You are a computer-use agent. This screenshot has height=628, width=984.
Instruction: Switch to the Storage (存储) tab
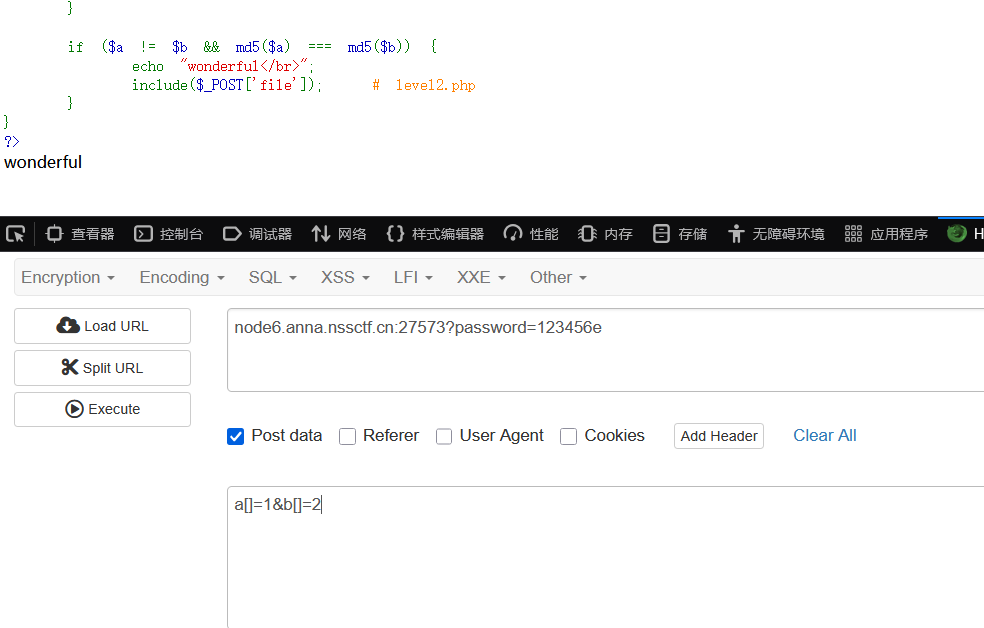pyautogui.click(x=680, y=234)
